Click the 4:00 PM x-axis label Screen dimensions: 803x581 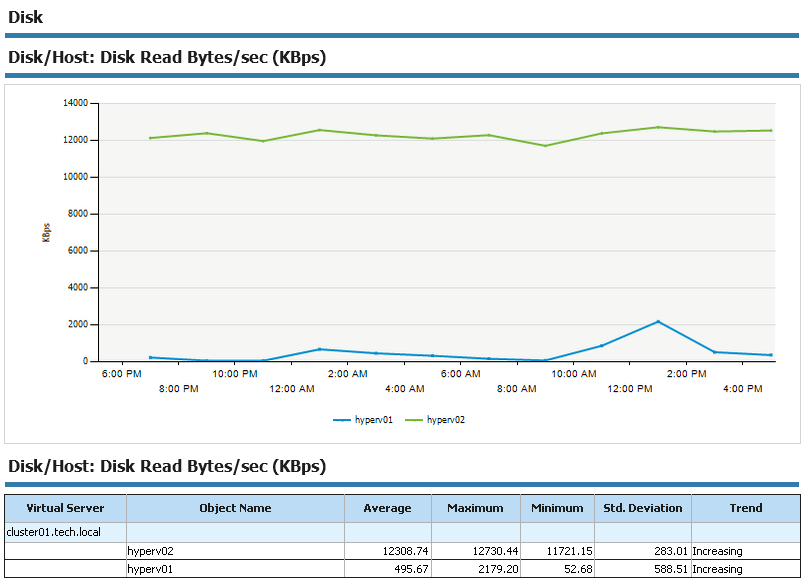click(x=743, y=389)
